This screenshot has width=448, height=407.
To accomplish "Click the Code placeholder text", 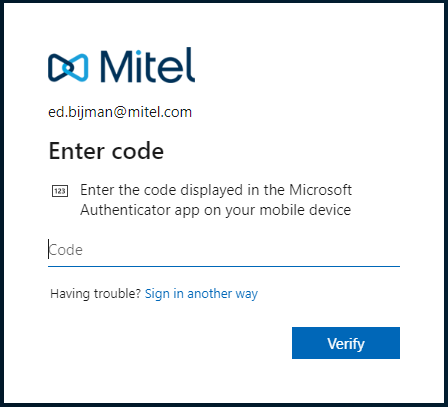I will point(66,250).
